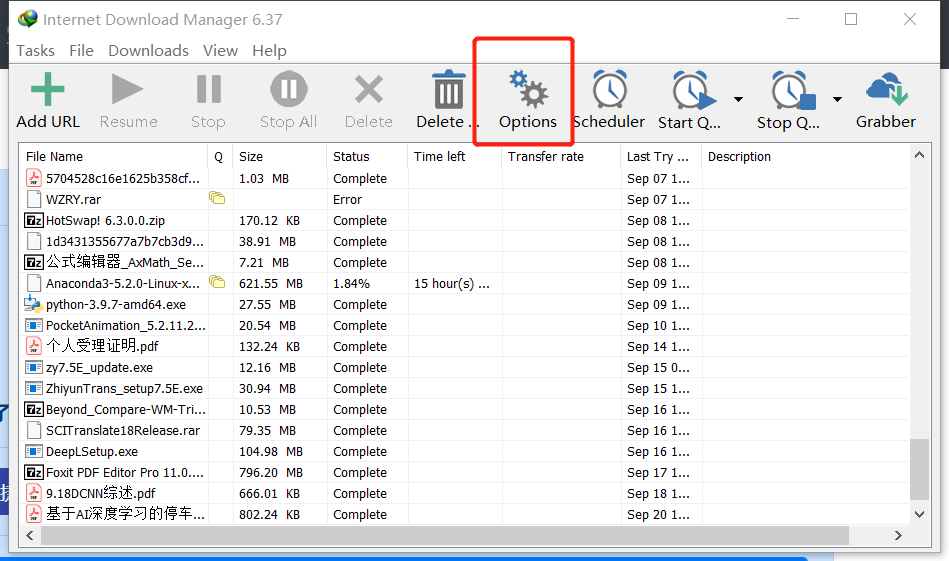Click 7z icon of Beyond_Compare row
Image resolution: width=949 pixels, height=561 pixels.
(x=34, y=409)
